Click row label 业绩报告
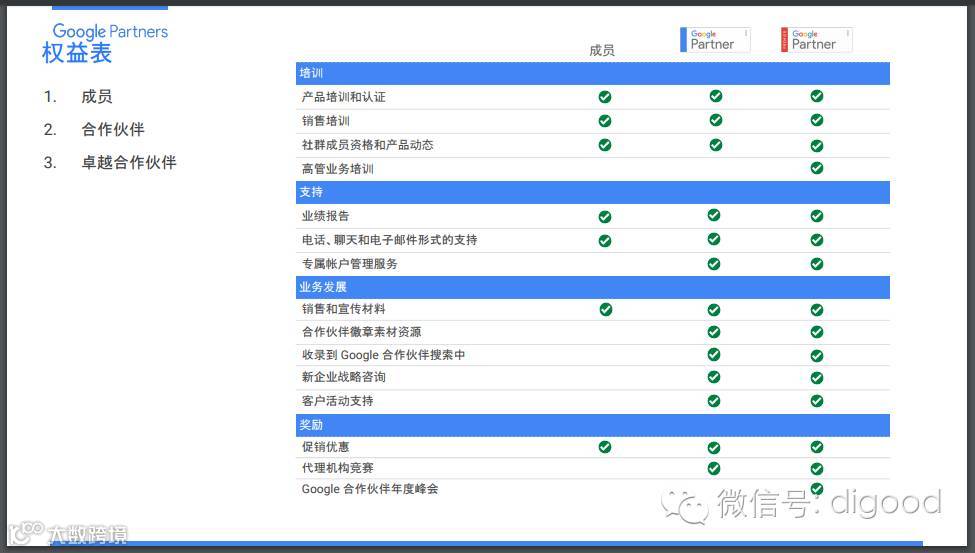975x553 pixels. tap(326, 216)
